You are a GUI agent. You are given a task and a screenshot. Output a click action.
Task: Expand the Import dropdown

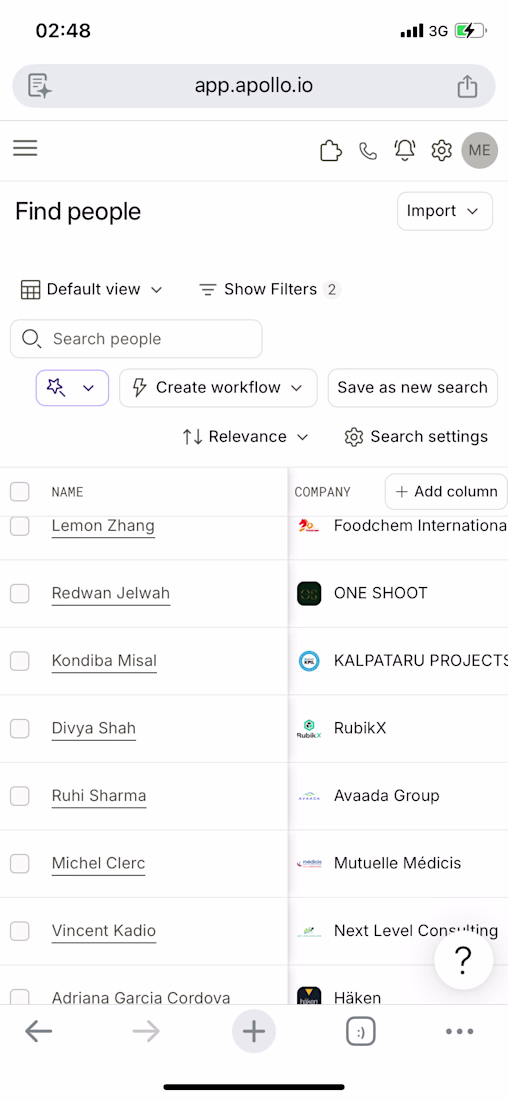[x=445, y=211]
